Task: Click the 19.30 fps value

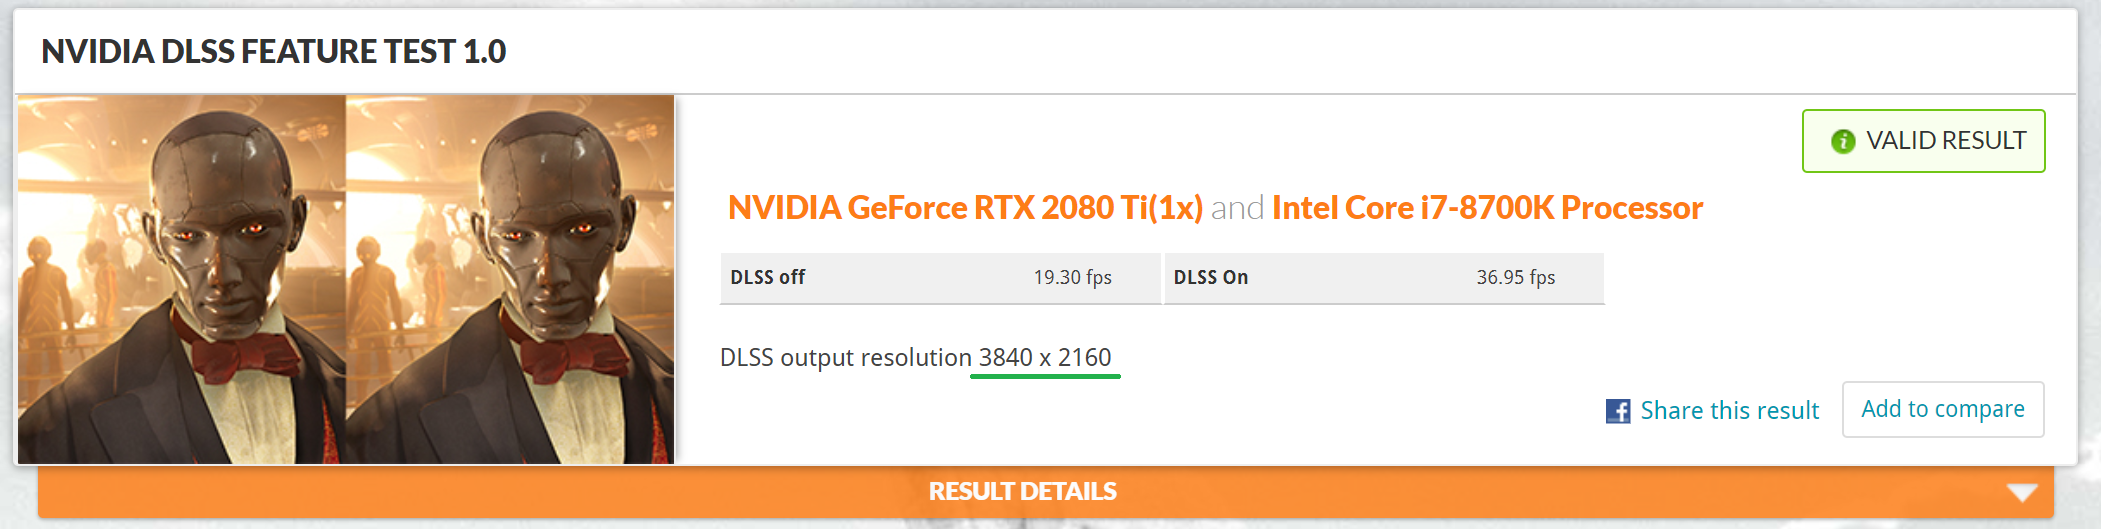Action: pyautogui.click(x=1072, y=278)
